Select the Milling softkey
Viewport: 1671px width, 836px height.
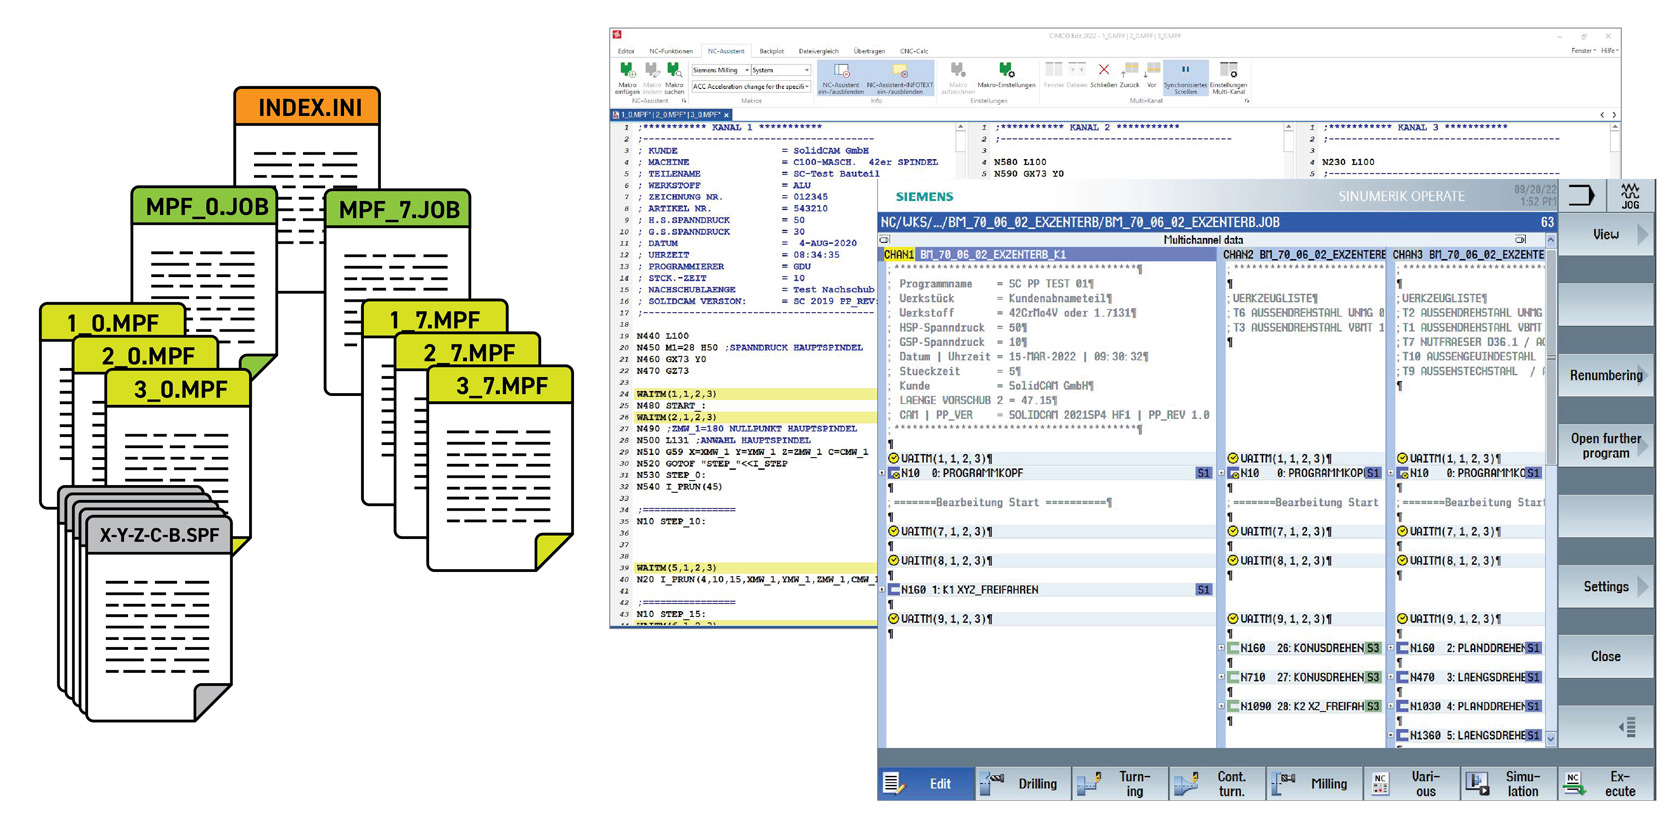coord(1314,784)
